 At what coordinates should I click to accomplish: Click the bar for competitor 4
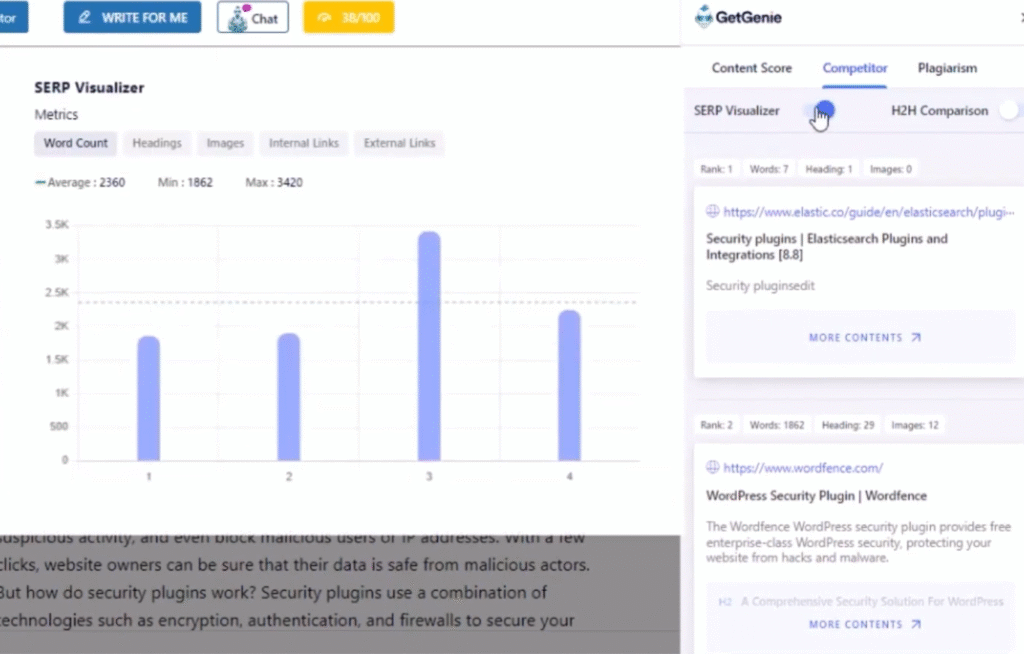569,385
